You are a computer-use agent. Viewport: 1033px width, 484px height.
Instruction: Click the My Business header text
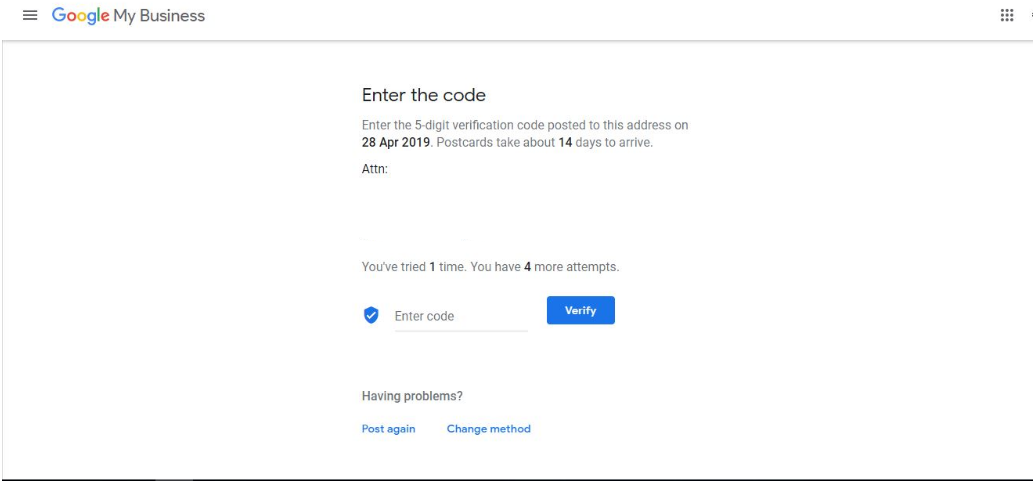point(159,16)
